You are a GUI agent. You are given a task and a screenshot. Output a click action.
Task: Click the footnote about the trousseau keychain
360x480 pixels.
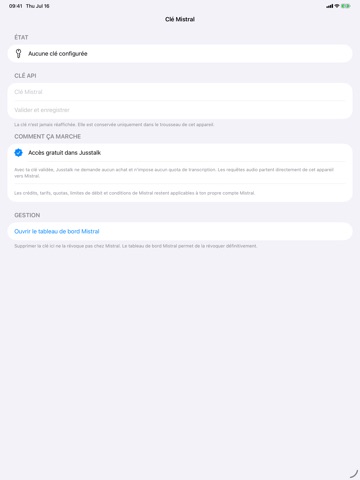tap(114, 125)
